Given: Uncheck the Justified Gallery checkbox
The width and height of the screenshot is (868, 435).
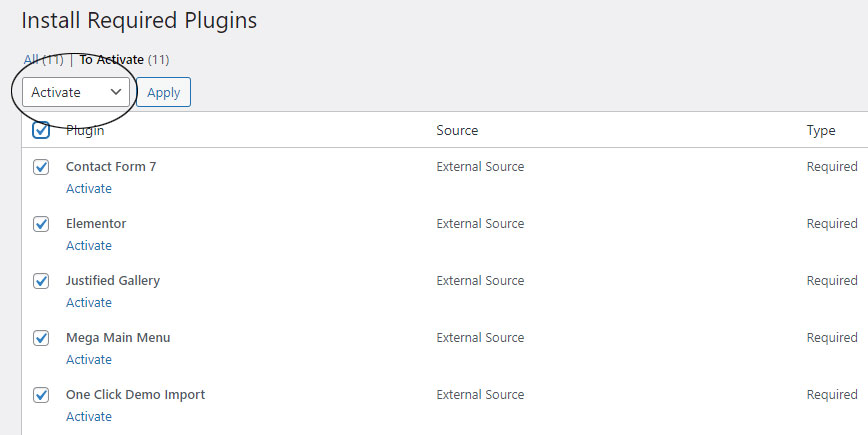Looking at the screenshot, I should 41,281.
